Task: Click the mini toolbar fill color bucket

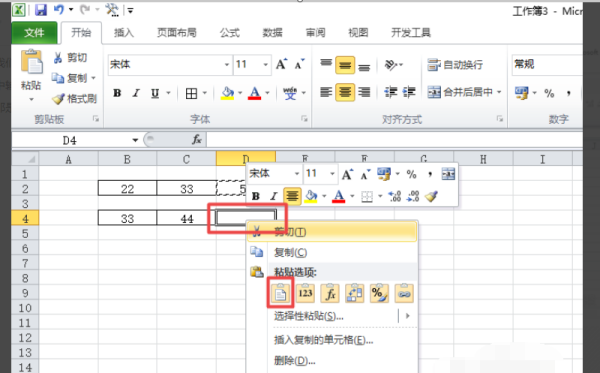Action: click(x=310, y=196)
